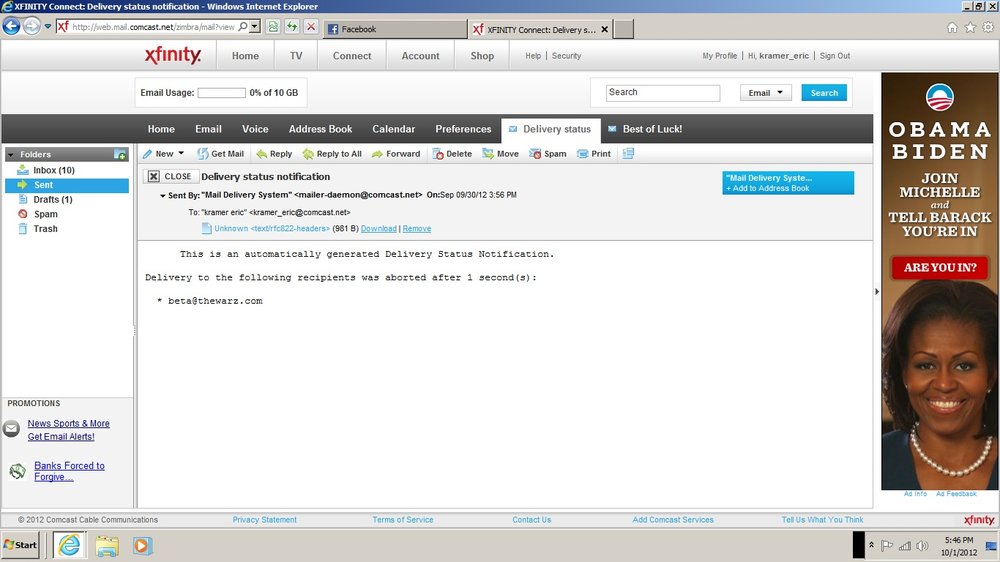Image resolution: width=1000 pixels, height=562 pixels.
Task: Collapse the ad sidebar with arrow handle
Action: click(x=877, y=292)
